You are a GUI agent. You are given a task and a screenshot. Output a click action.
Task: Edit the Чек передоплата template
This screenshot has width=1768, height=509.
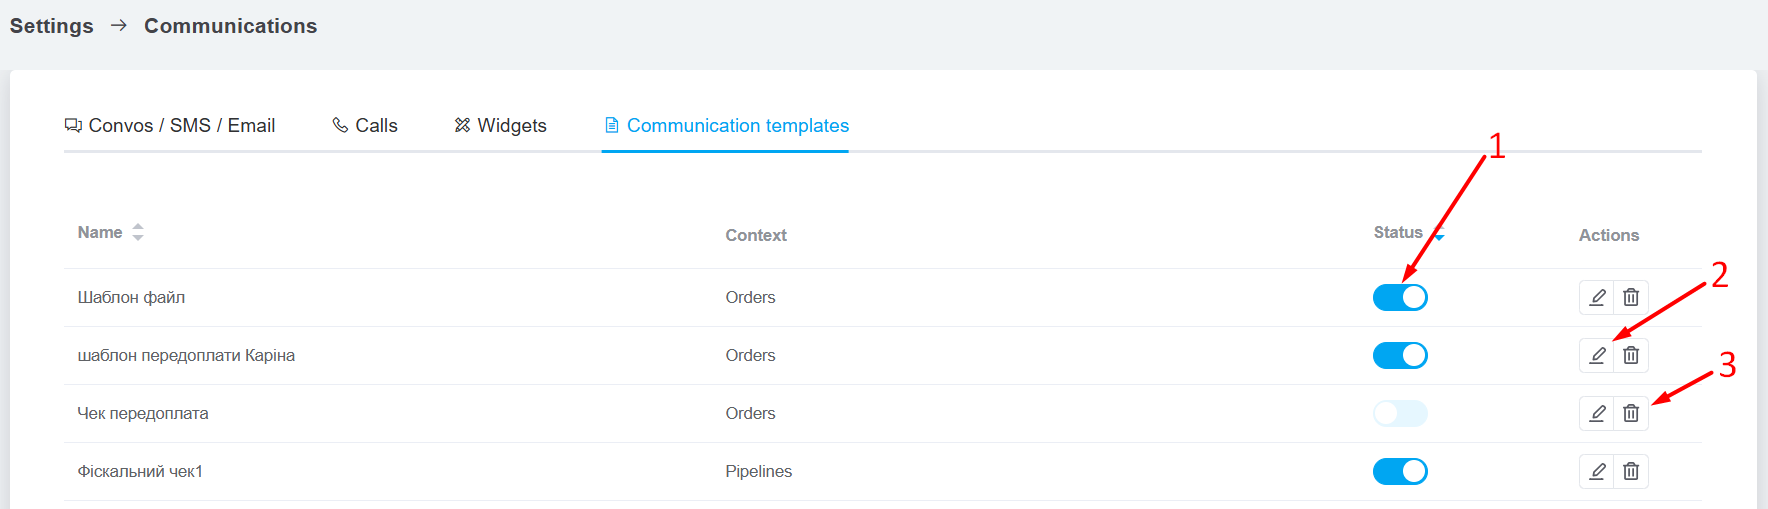[1597, 413]
